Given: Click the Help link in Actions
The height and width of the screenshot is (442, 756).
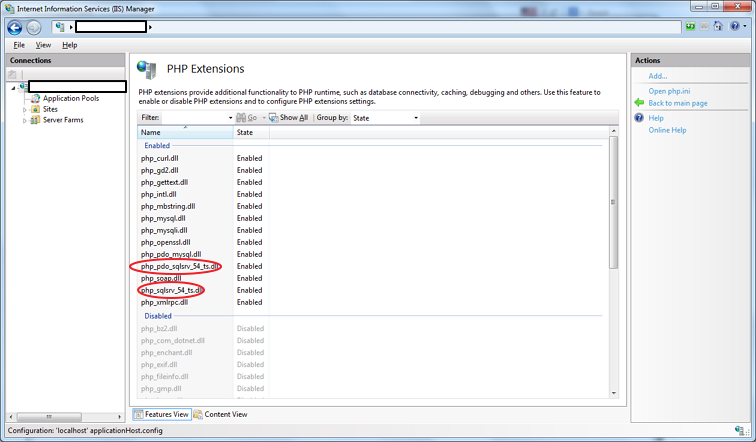Looking at the screenshot, I should [656, 118].
